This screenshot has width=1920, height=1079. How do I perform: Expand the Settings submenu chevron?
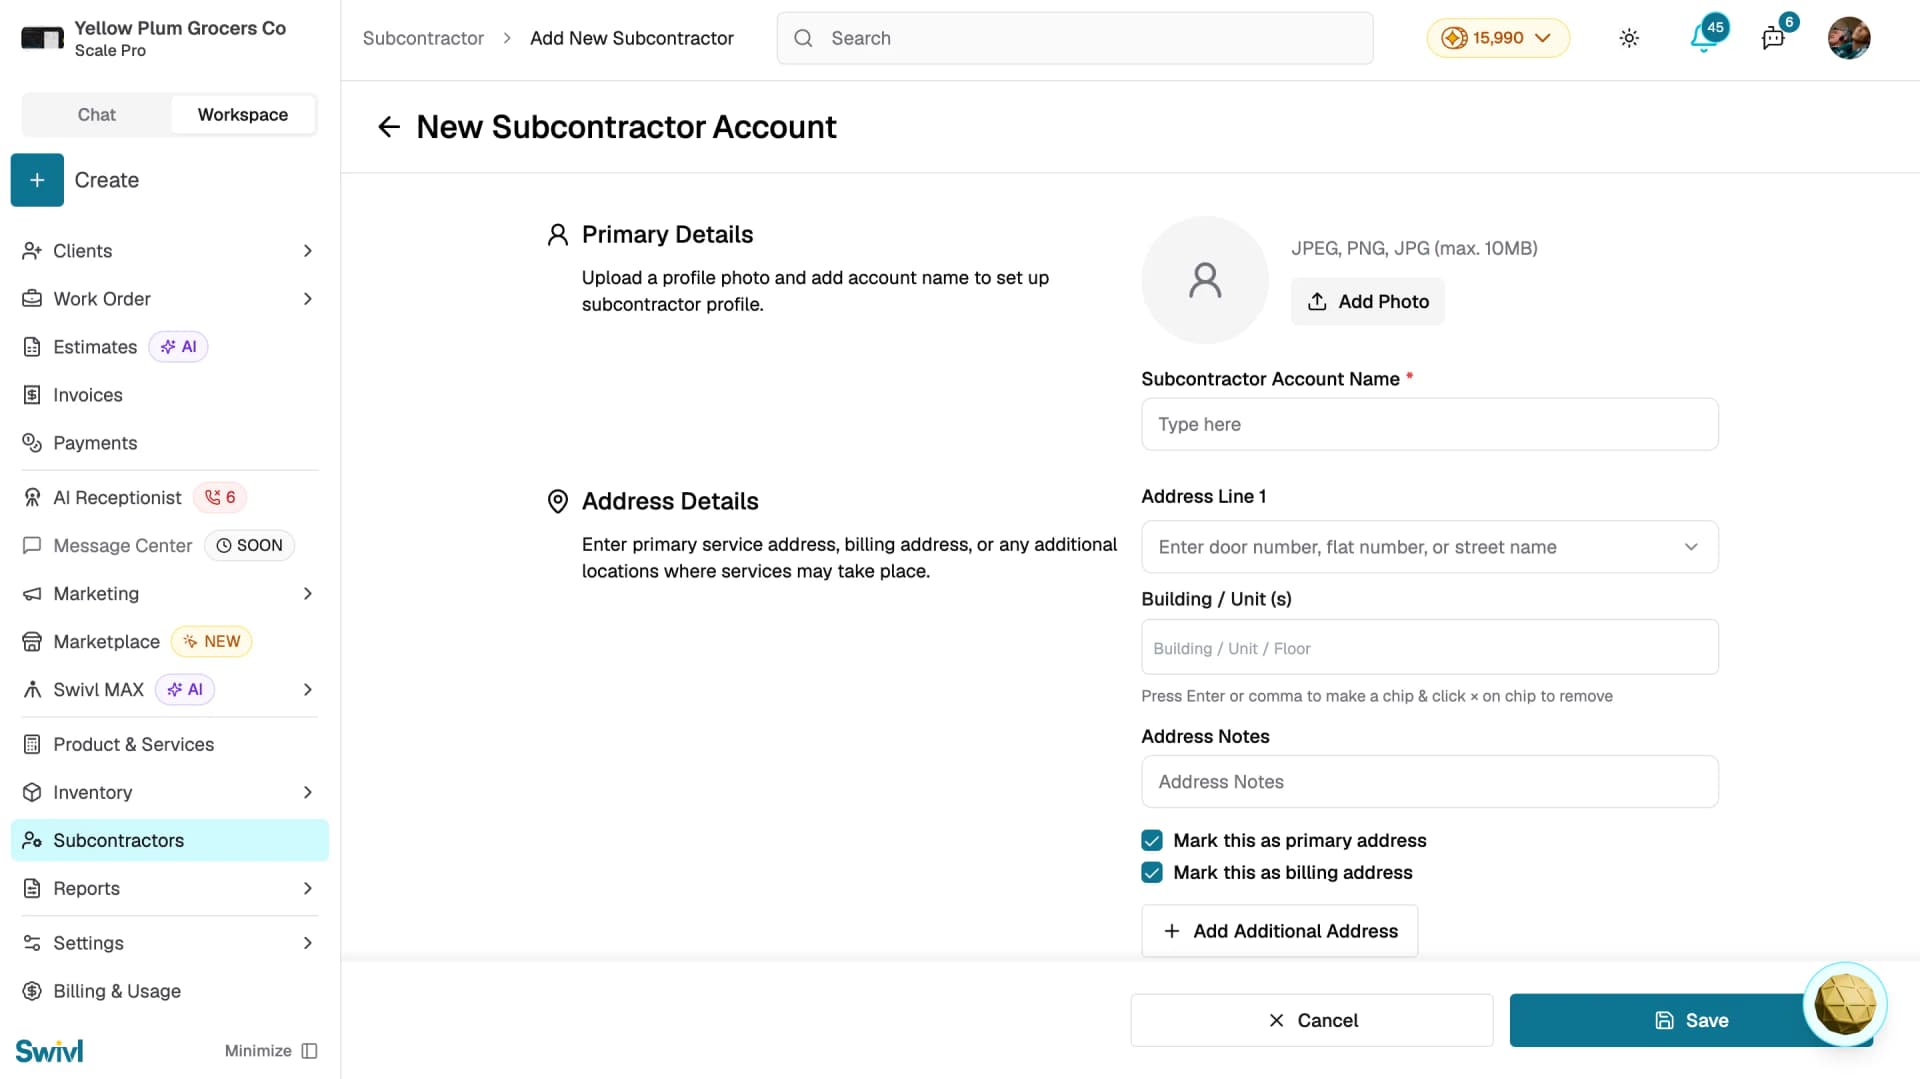[308, 944]
